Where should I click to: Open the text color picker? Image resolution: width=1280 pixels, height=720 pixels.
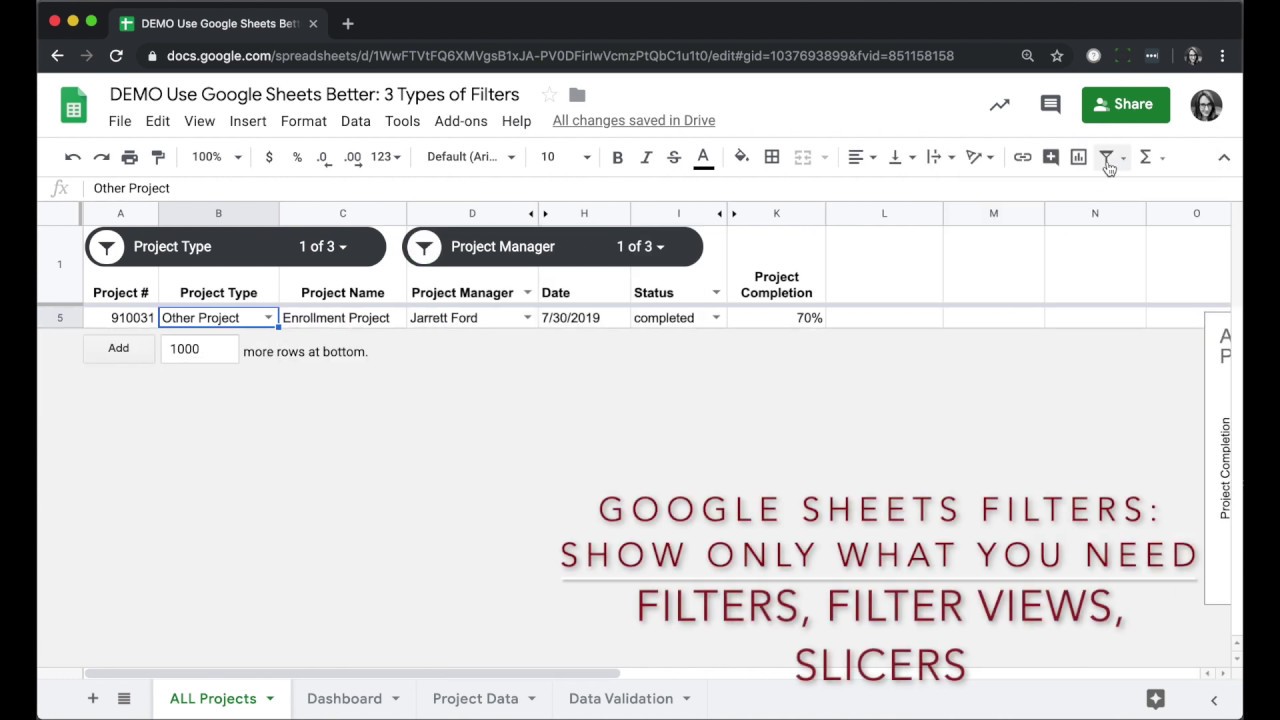pos(703,157)
